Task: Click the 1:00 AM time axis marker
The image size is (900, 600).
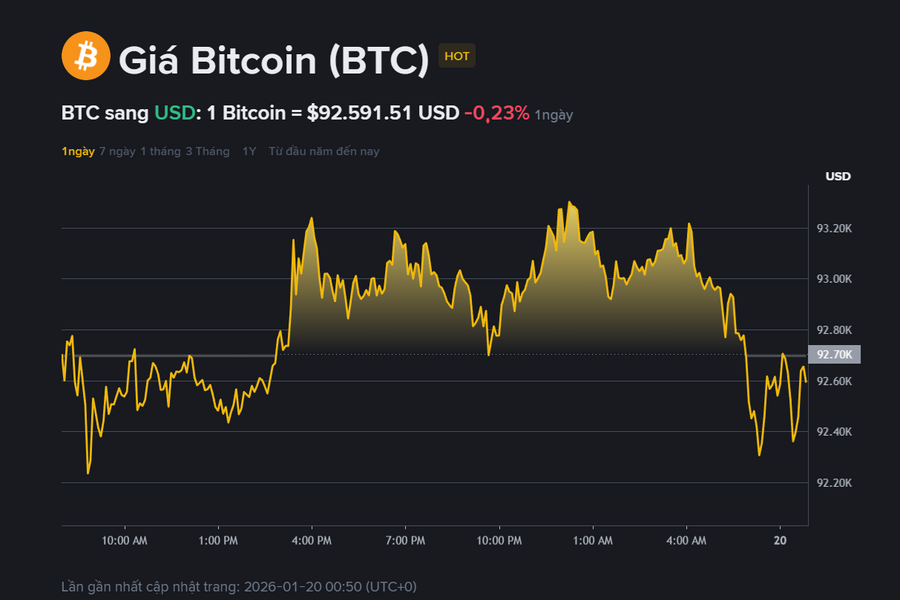Action: [x=593, y=541]
